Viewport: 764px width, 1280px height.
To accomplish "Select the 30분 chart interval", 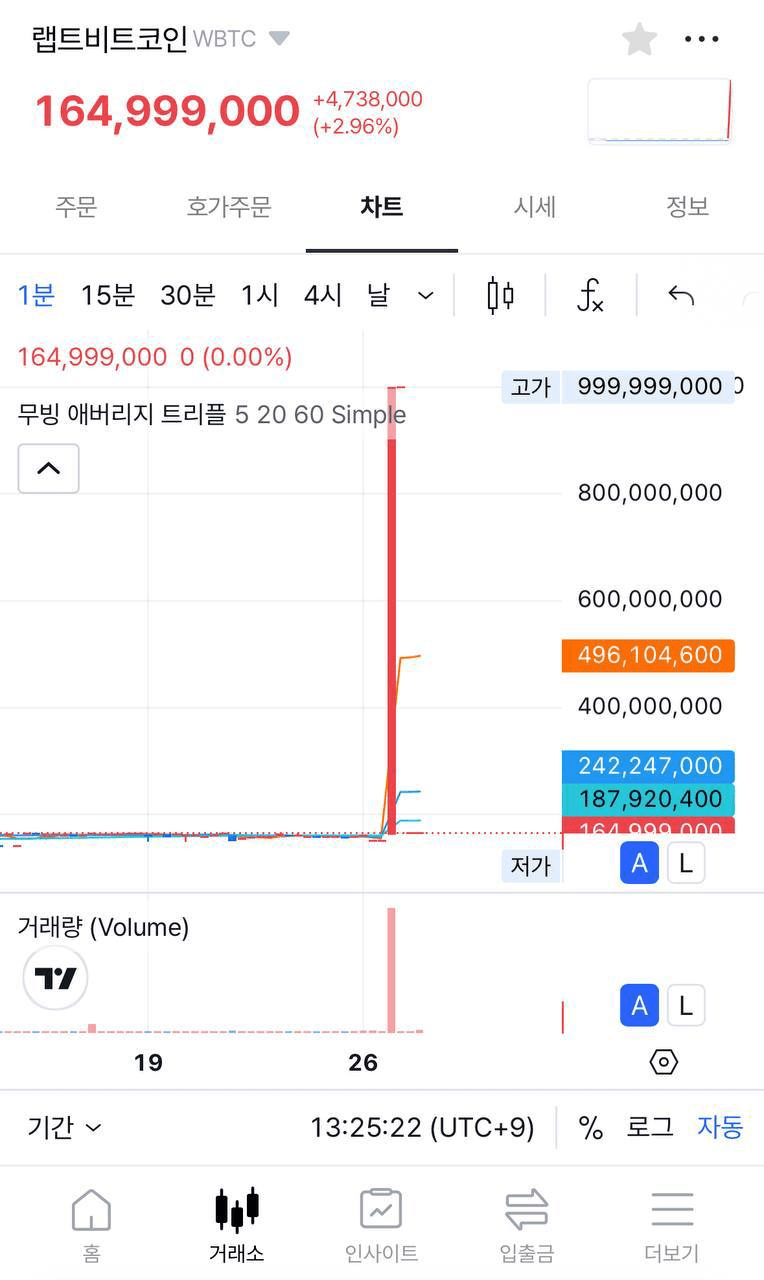I will coord(188,295).
